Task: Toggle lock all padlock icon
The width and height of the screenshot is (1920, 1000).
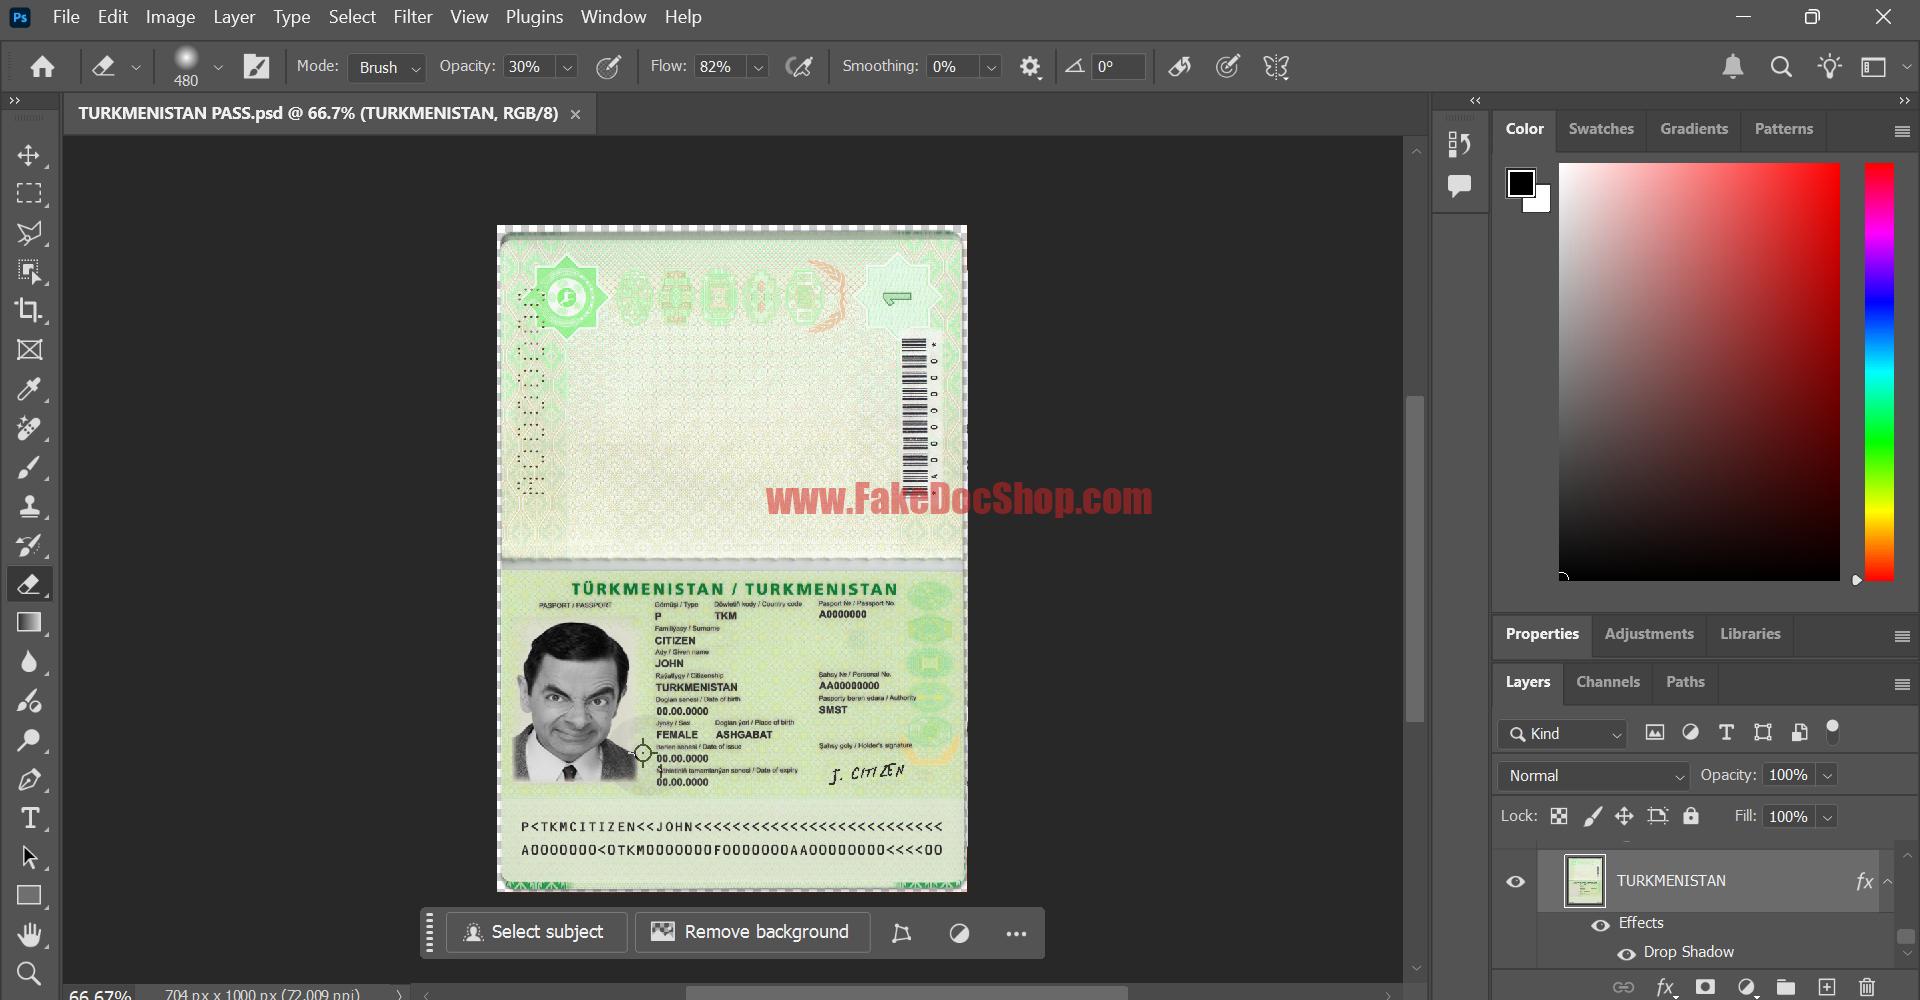Action: tap(1691, 817)
